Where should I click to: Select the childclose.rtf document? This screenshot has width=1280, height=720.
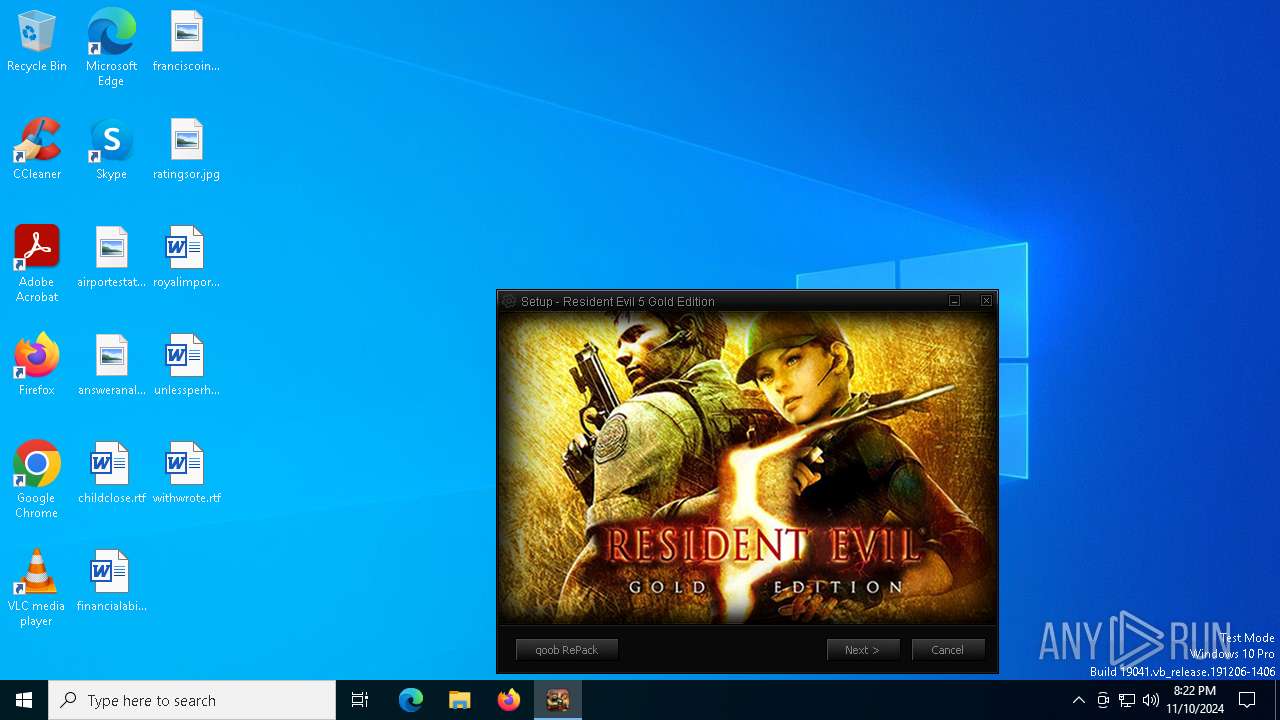(111, 474)
